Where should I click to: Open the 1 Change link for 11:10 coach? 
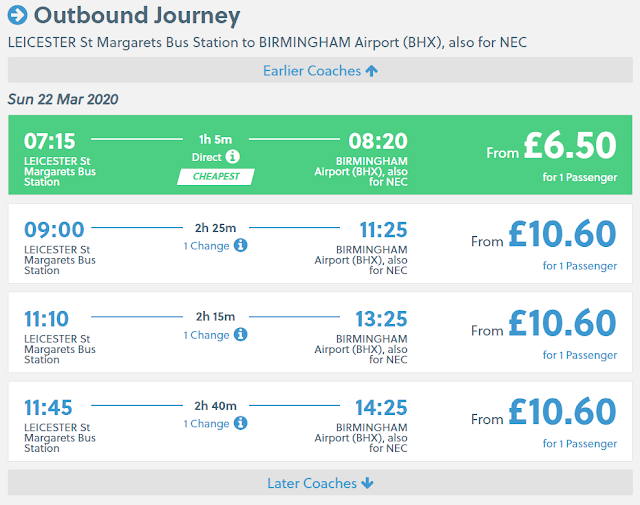click(206, 335)
